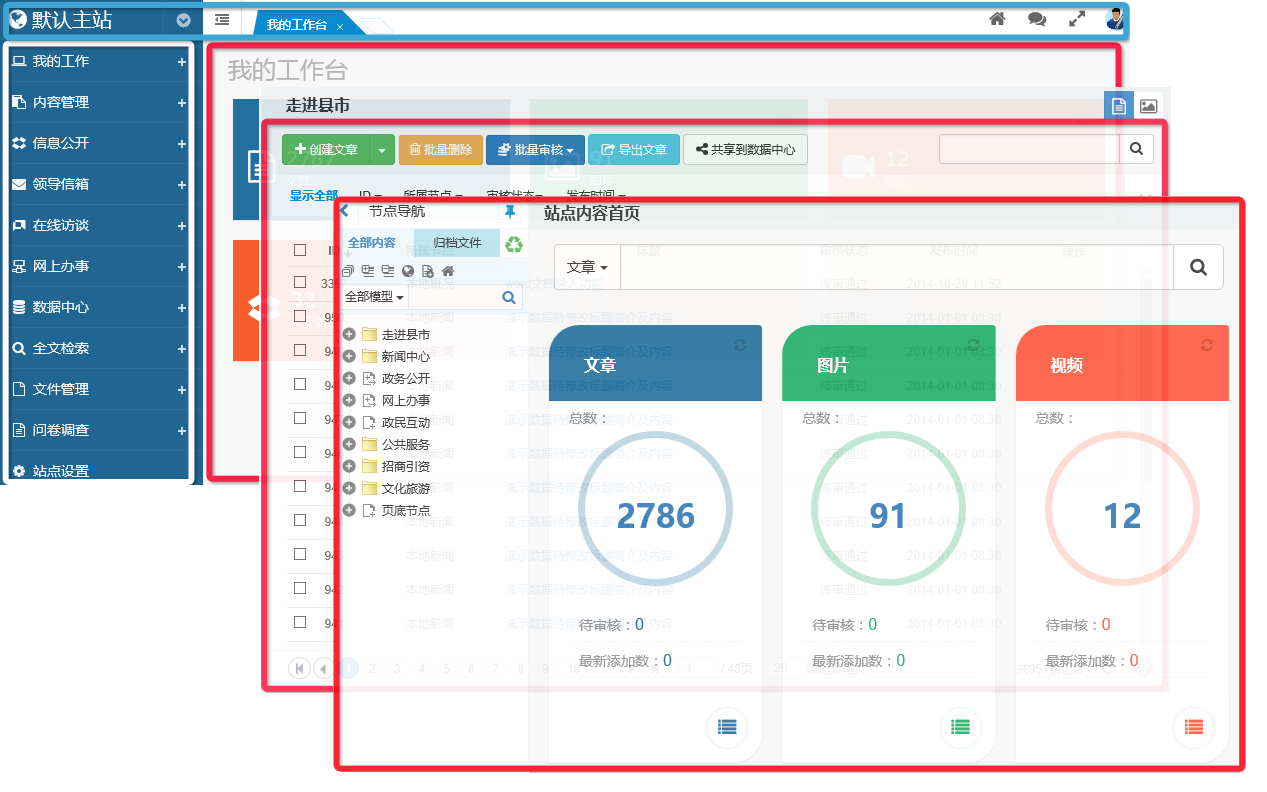Click the fullscreen expand icon
1267x792 pixels.
[1077, 19]
